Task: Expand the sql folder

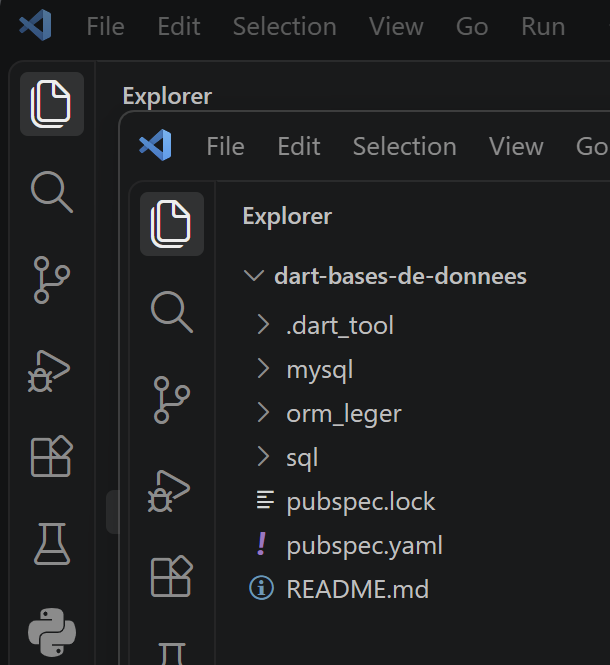Action: coord(263,457)
